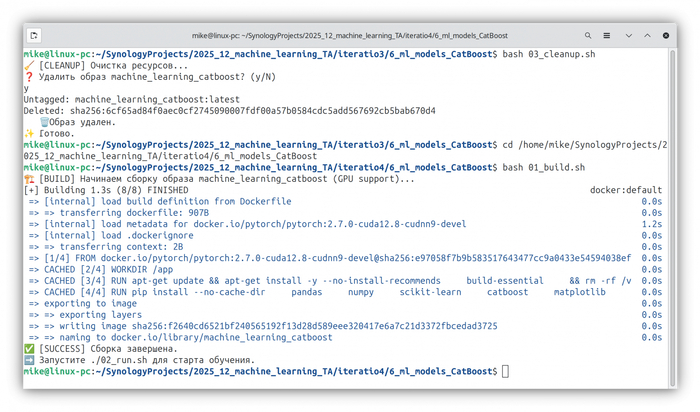Click 'docker:default' text in build output
This screenshot has width=700, height=412.
[x=626, y=190]
